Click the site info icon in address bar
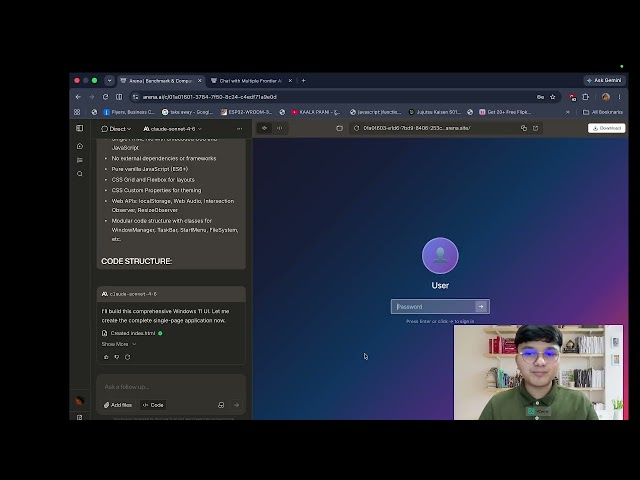This screenshot has height=480, width=640. point(136,97)
